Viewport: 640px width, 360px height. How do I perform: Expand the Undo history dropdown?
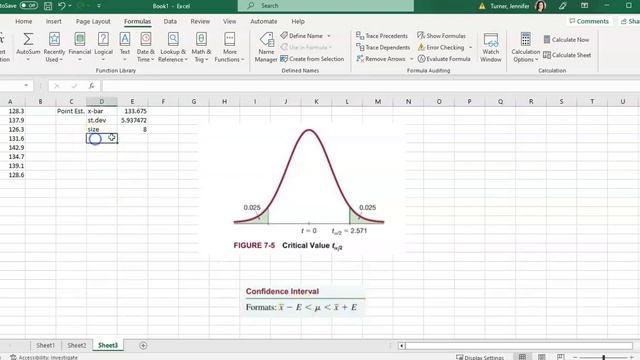(70, 6)
